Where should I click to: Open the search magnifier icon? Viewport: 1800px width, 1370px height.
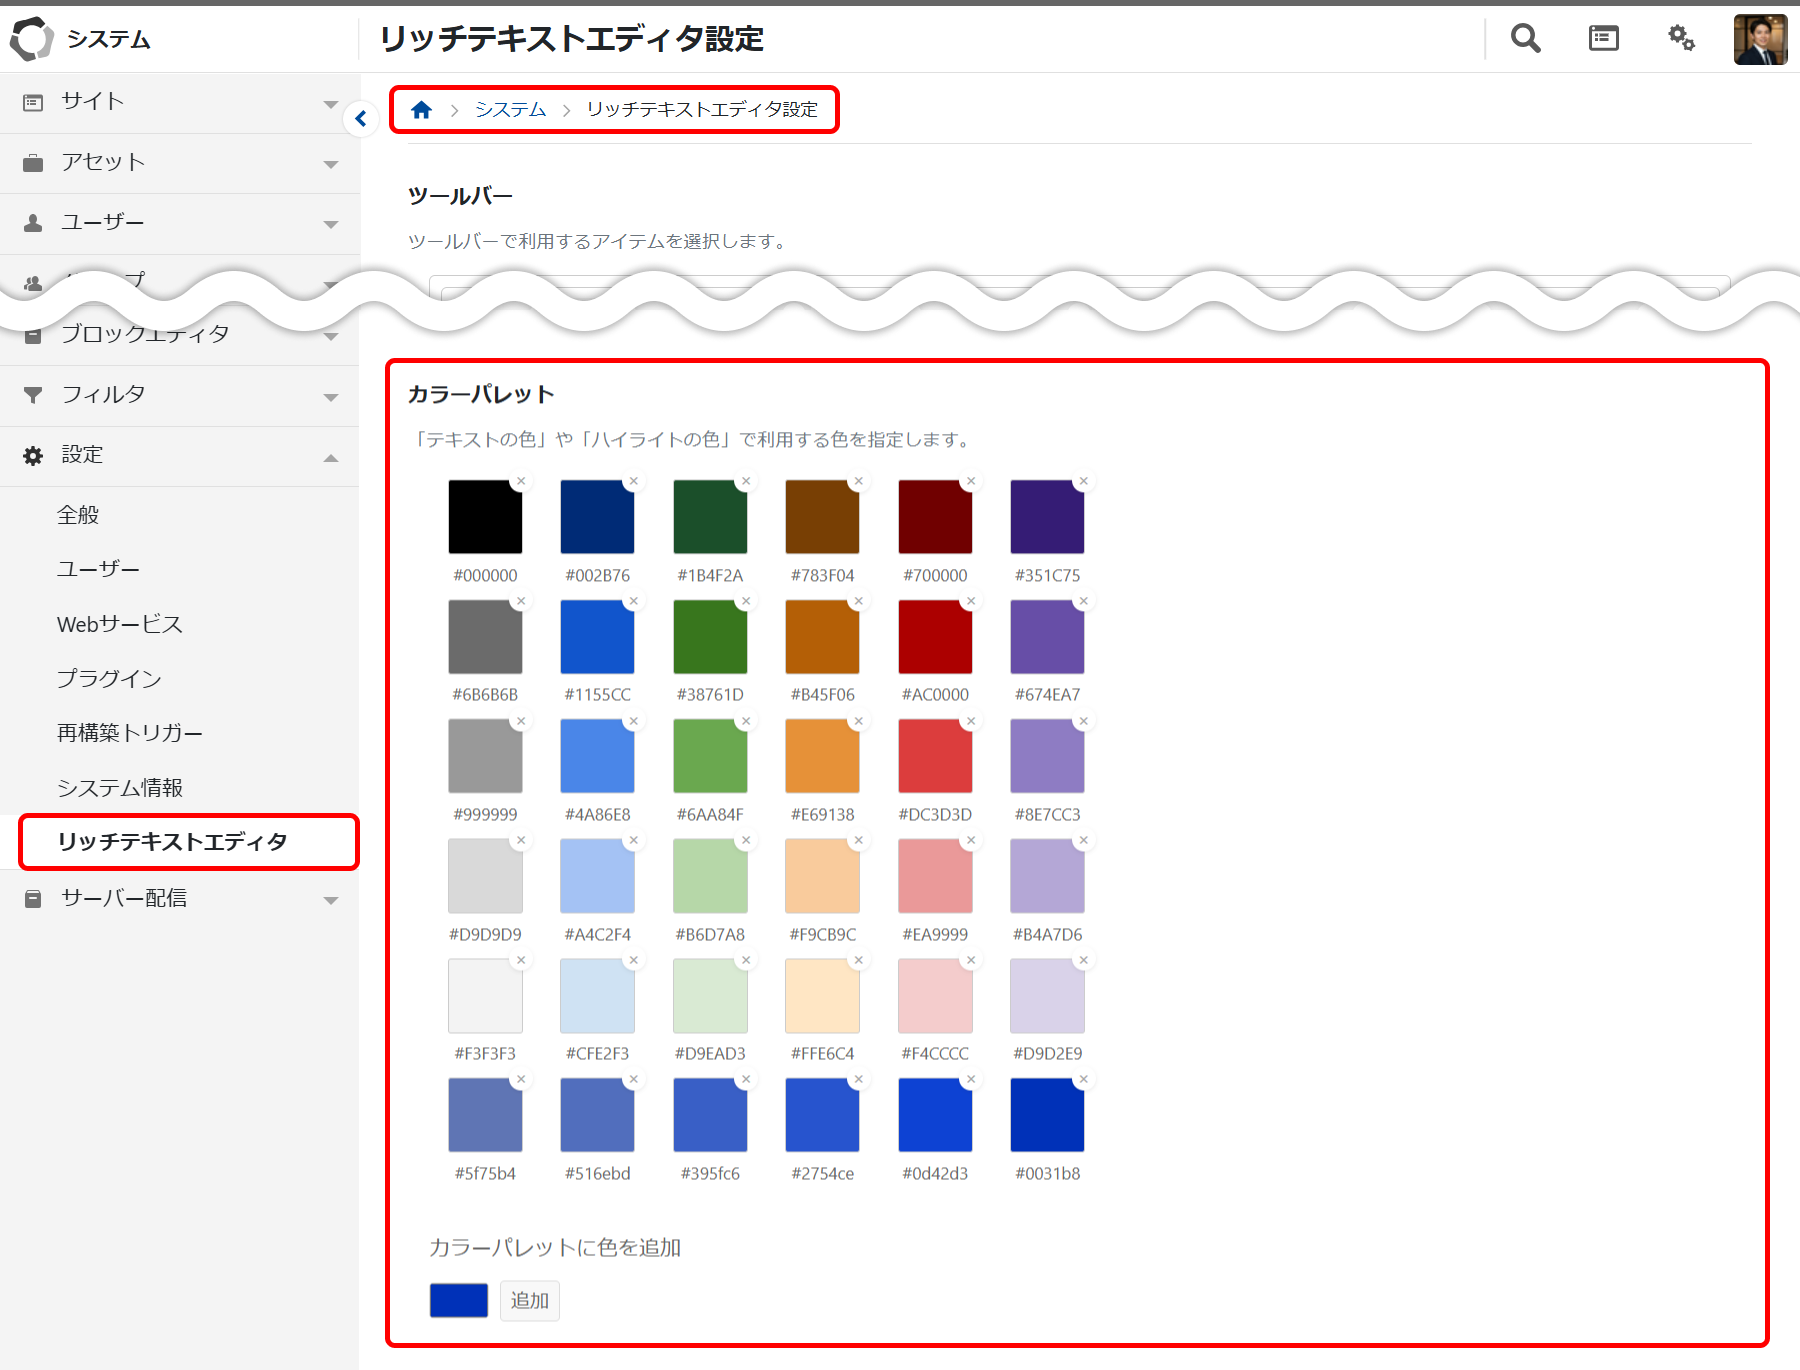point(1525,39)
